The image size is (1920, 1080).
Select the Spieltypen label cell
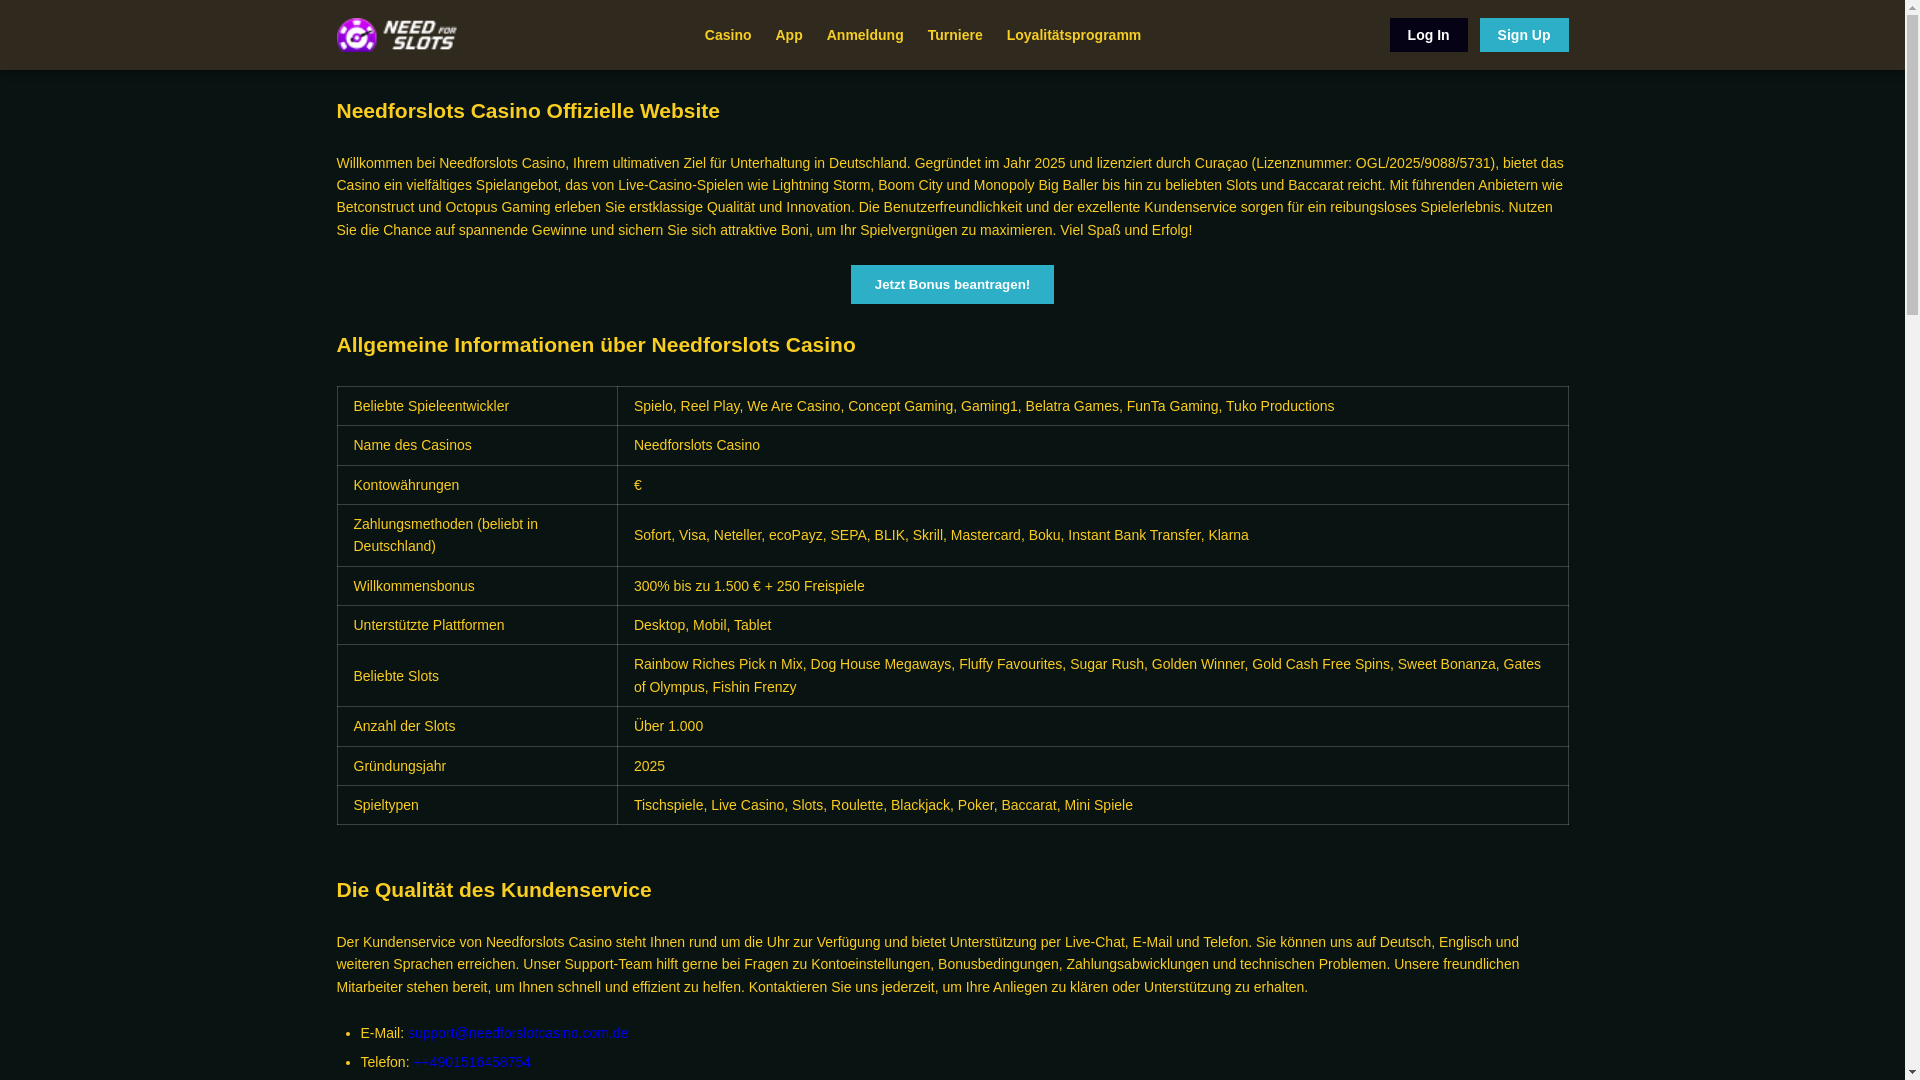point(477,805)
